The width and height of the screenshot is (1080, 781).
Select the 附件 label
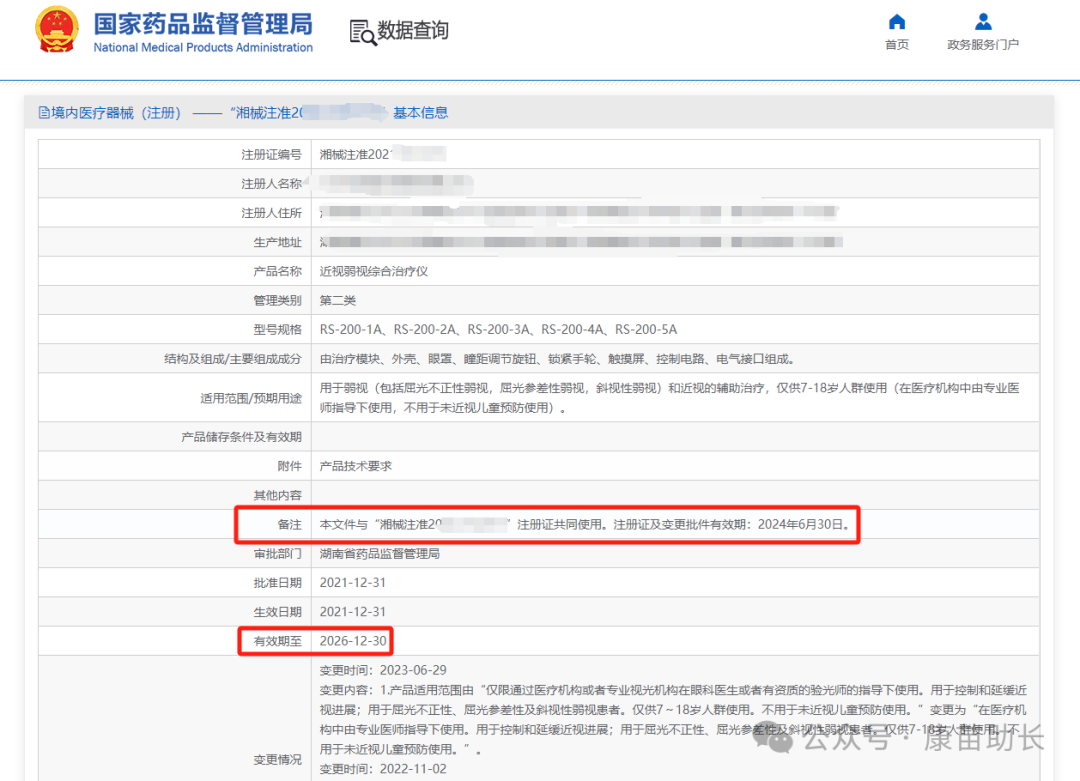(x=289, y=466)
